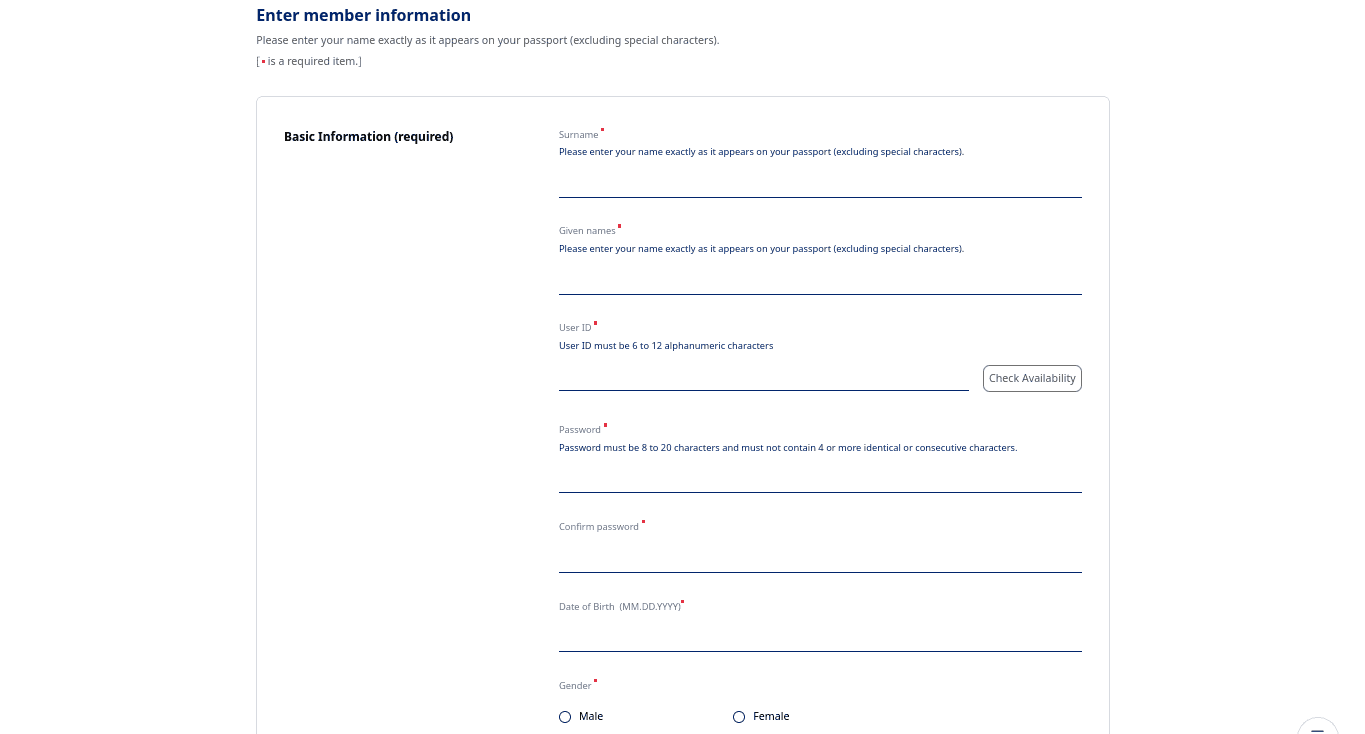Click the "Female" text label
1365x734 pixels.
pos(771,717)
